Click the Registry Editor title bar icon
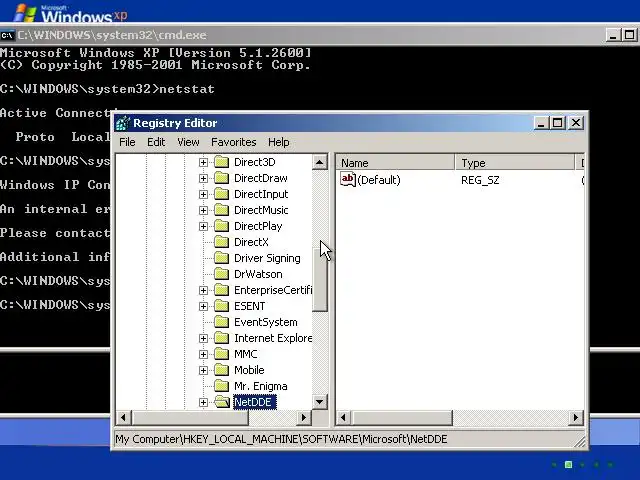 pyautogui.click(x=122, y=123)
